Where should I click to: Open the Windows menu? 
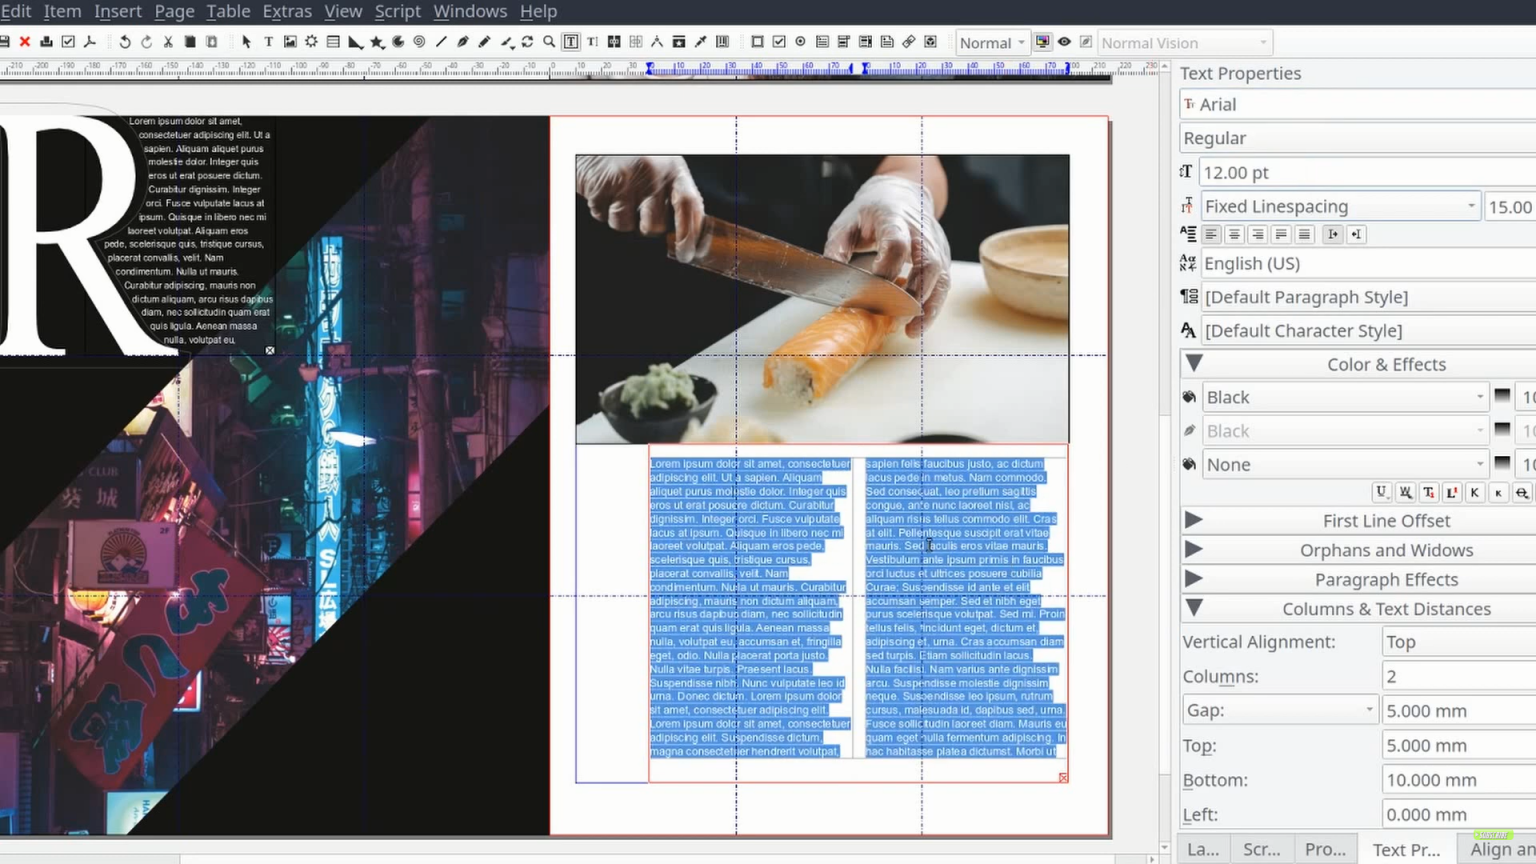tap(470, 11)
